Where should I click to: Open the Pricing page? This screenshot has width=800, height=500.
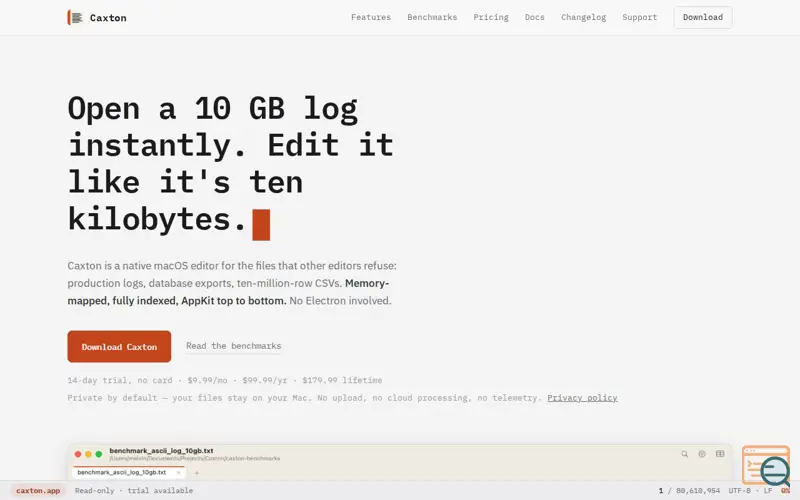[491, 17]
